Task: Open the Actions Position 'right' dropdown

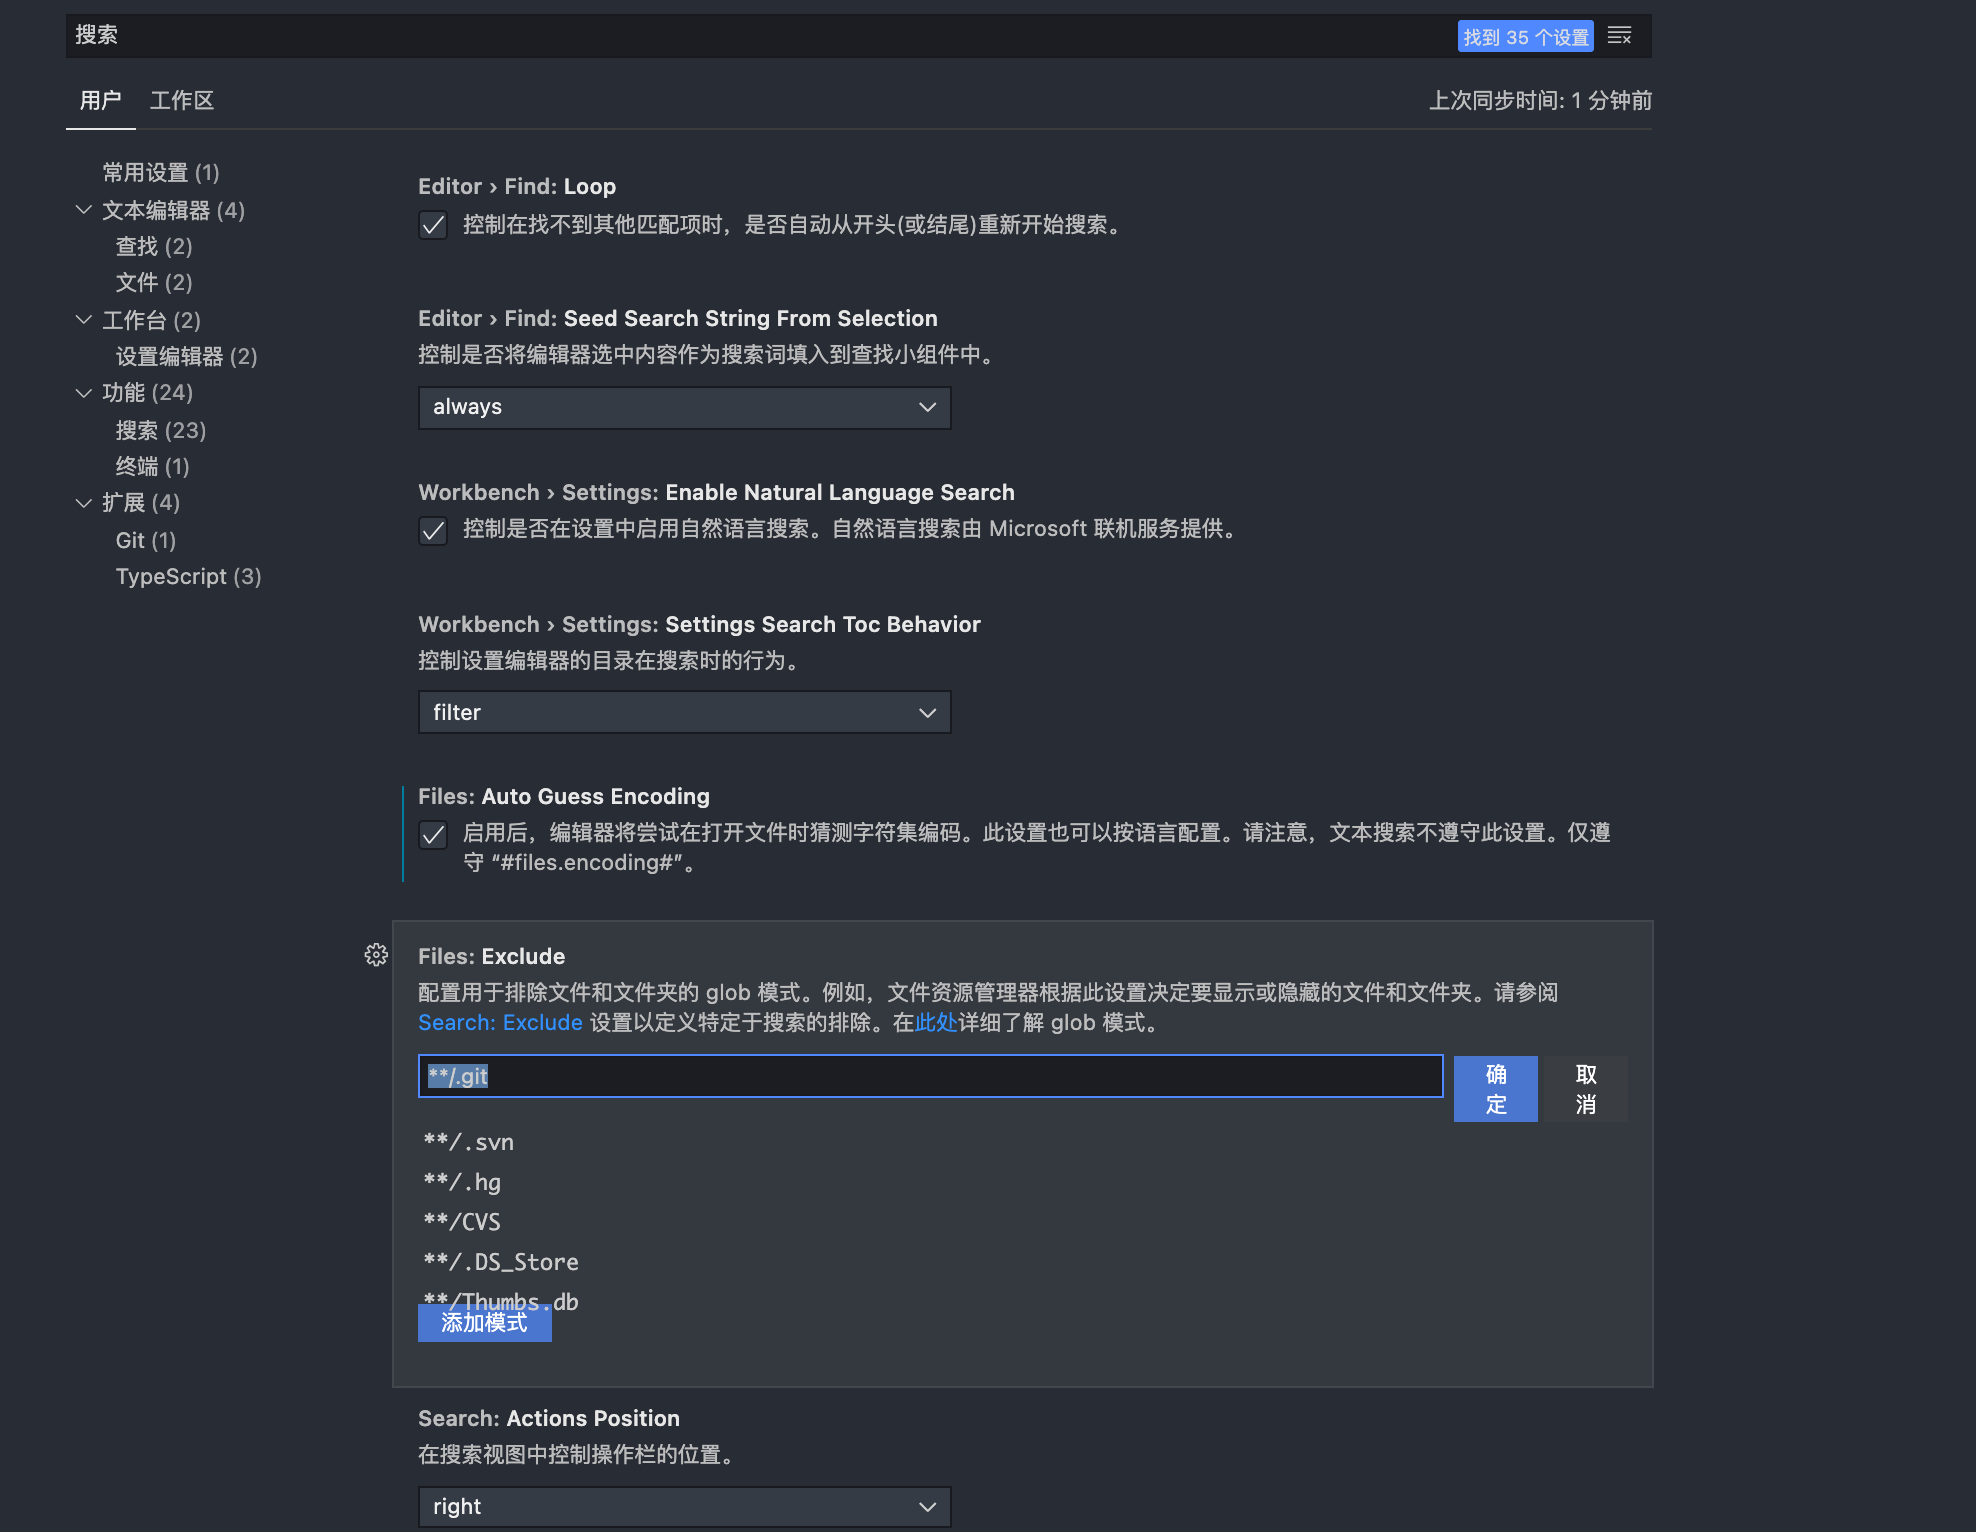Action: [684, 1506]
